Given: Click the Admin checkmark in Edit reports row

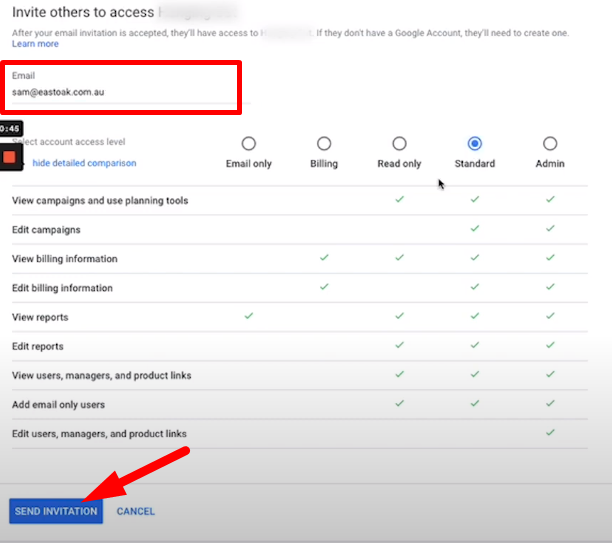Looking at the screenshot, I should (550, 345).
